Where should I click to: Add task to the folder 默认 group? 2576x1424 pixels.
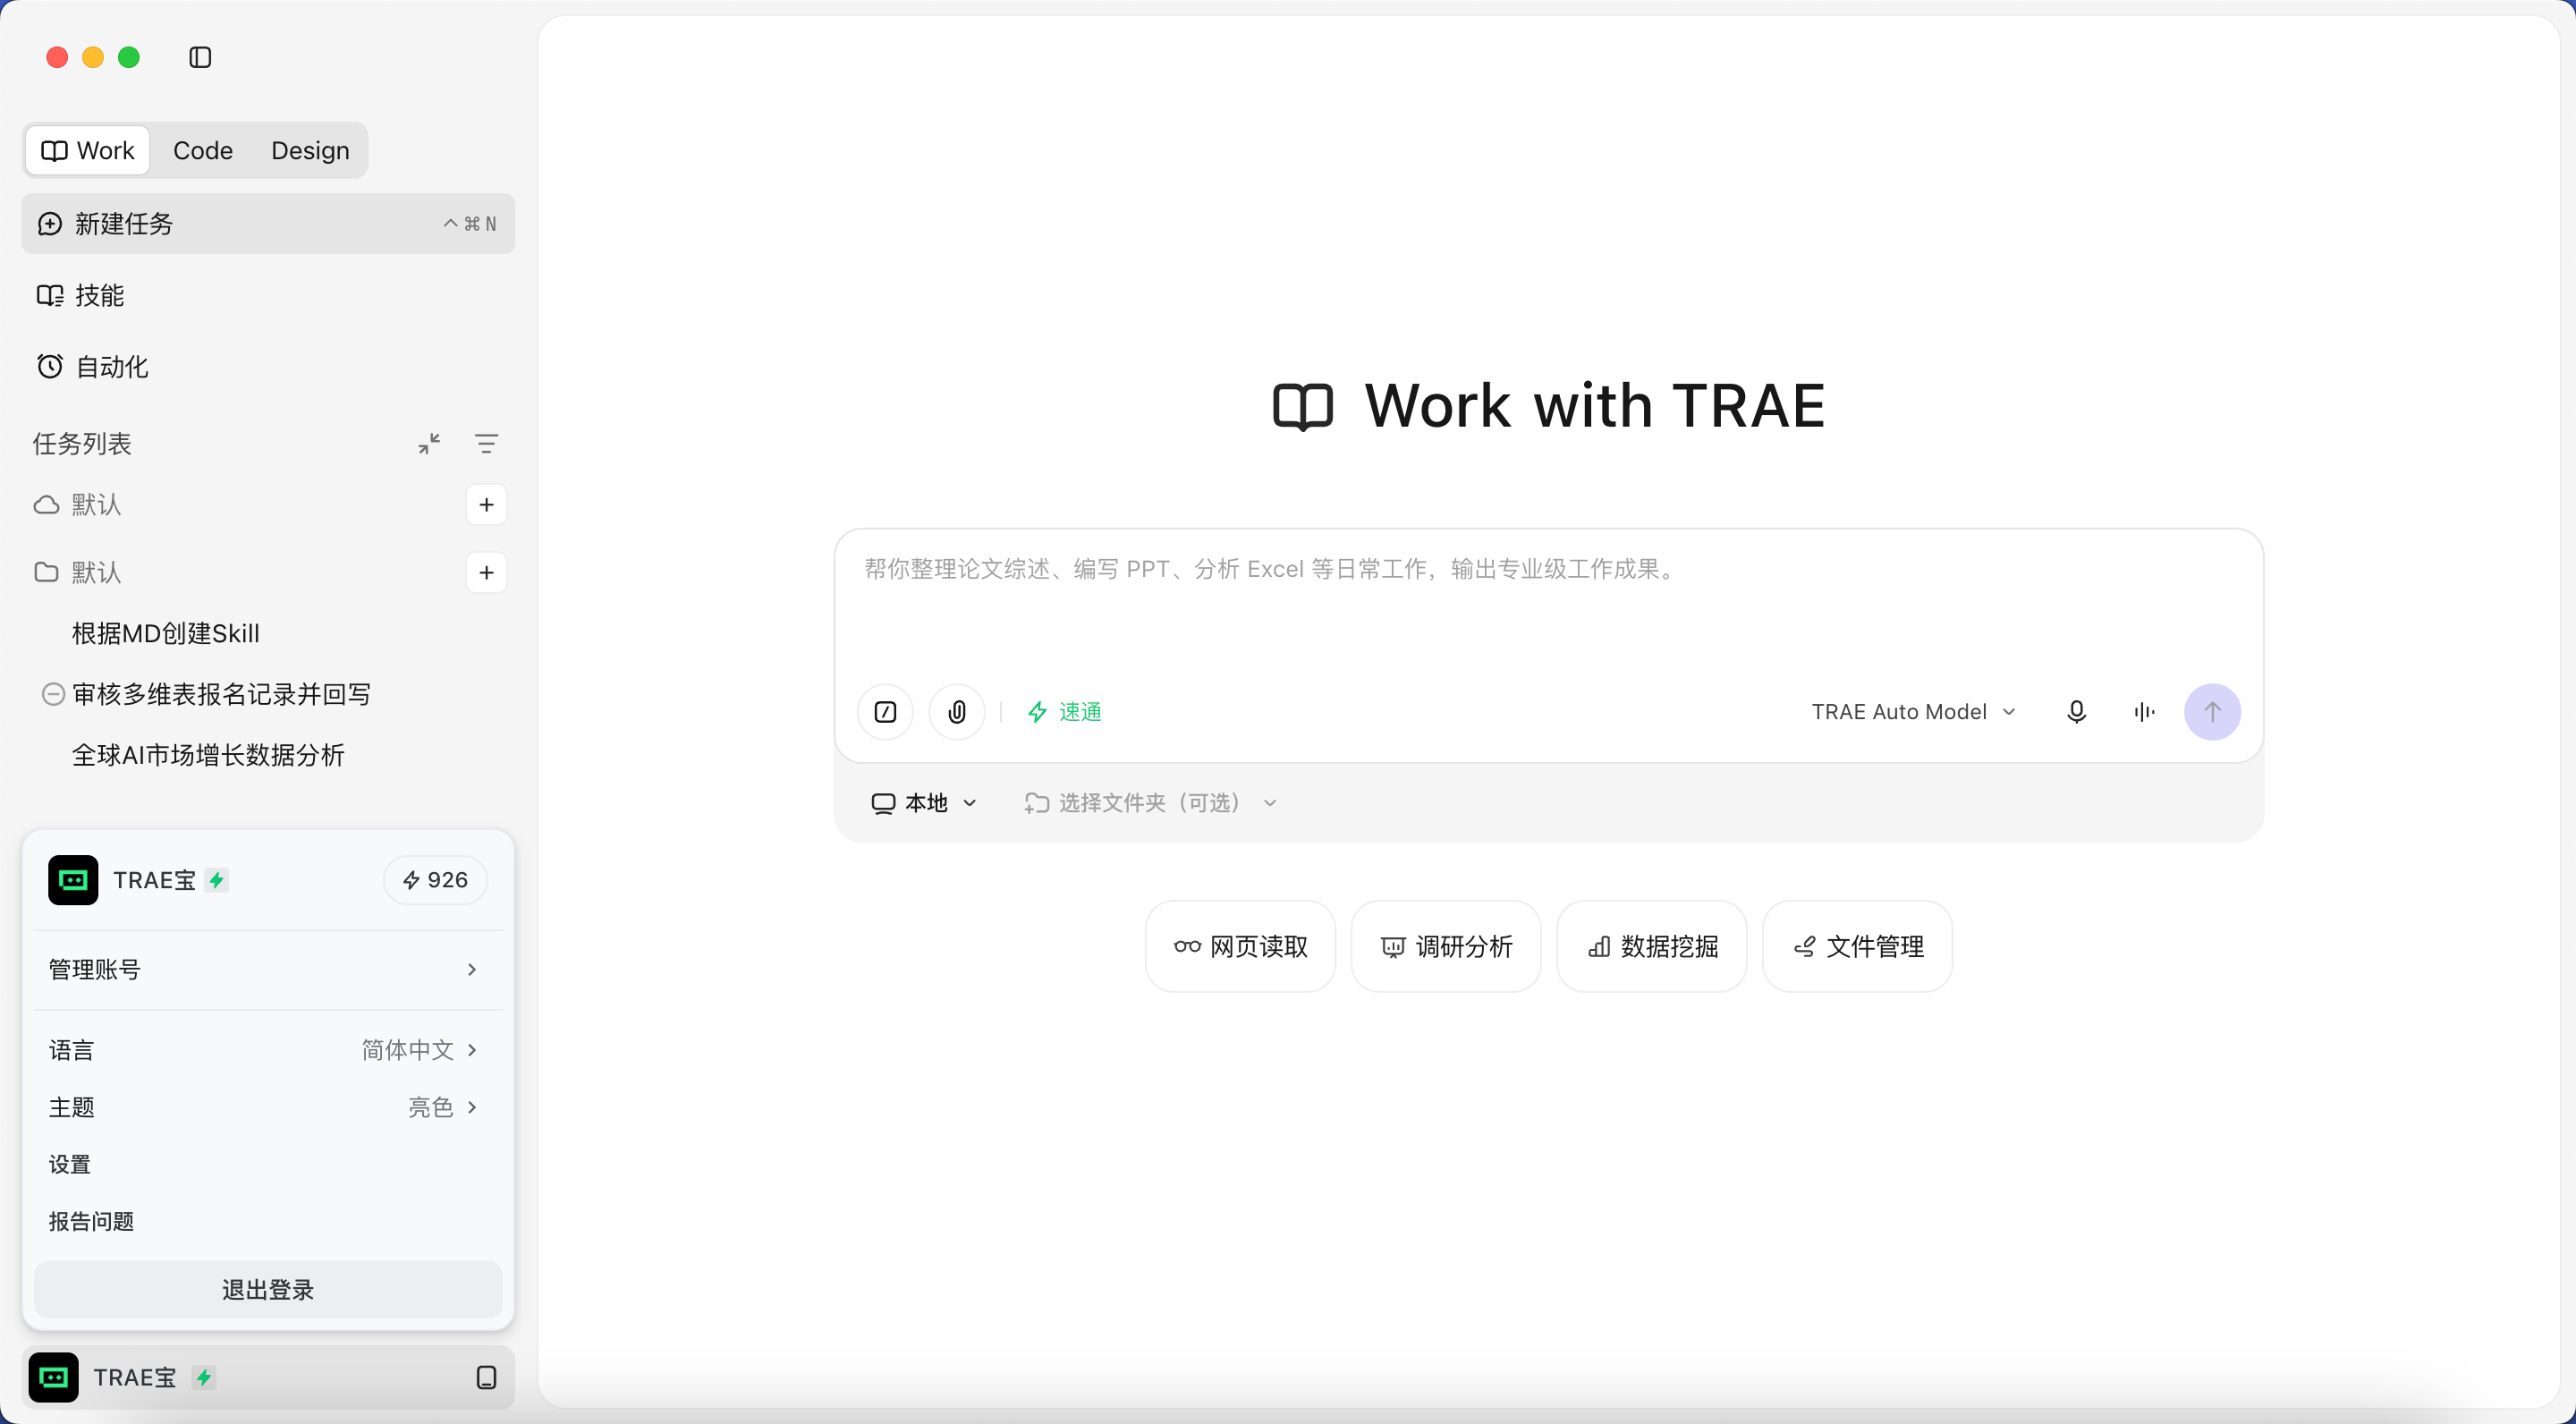click(487, 573)
